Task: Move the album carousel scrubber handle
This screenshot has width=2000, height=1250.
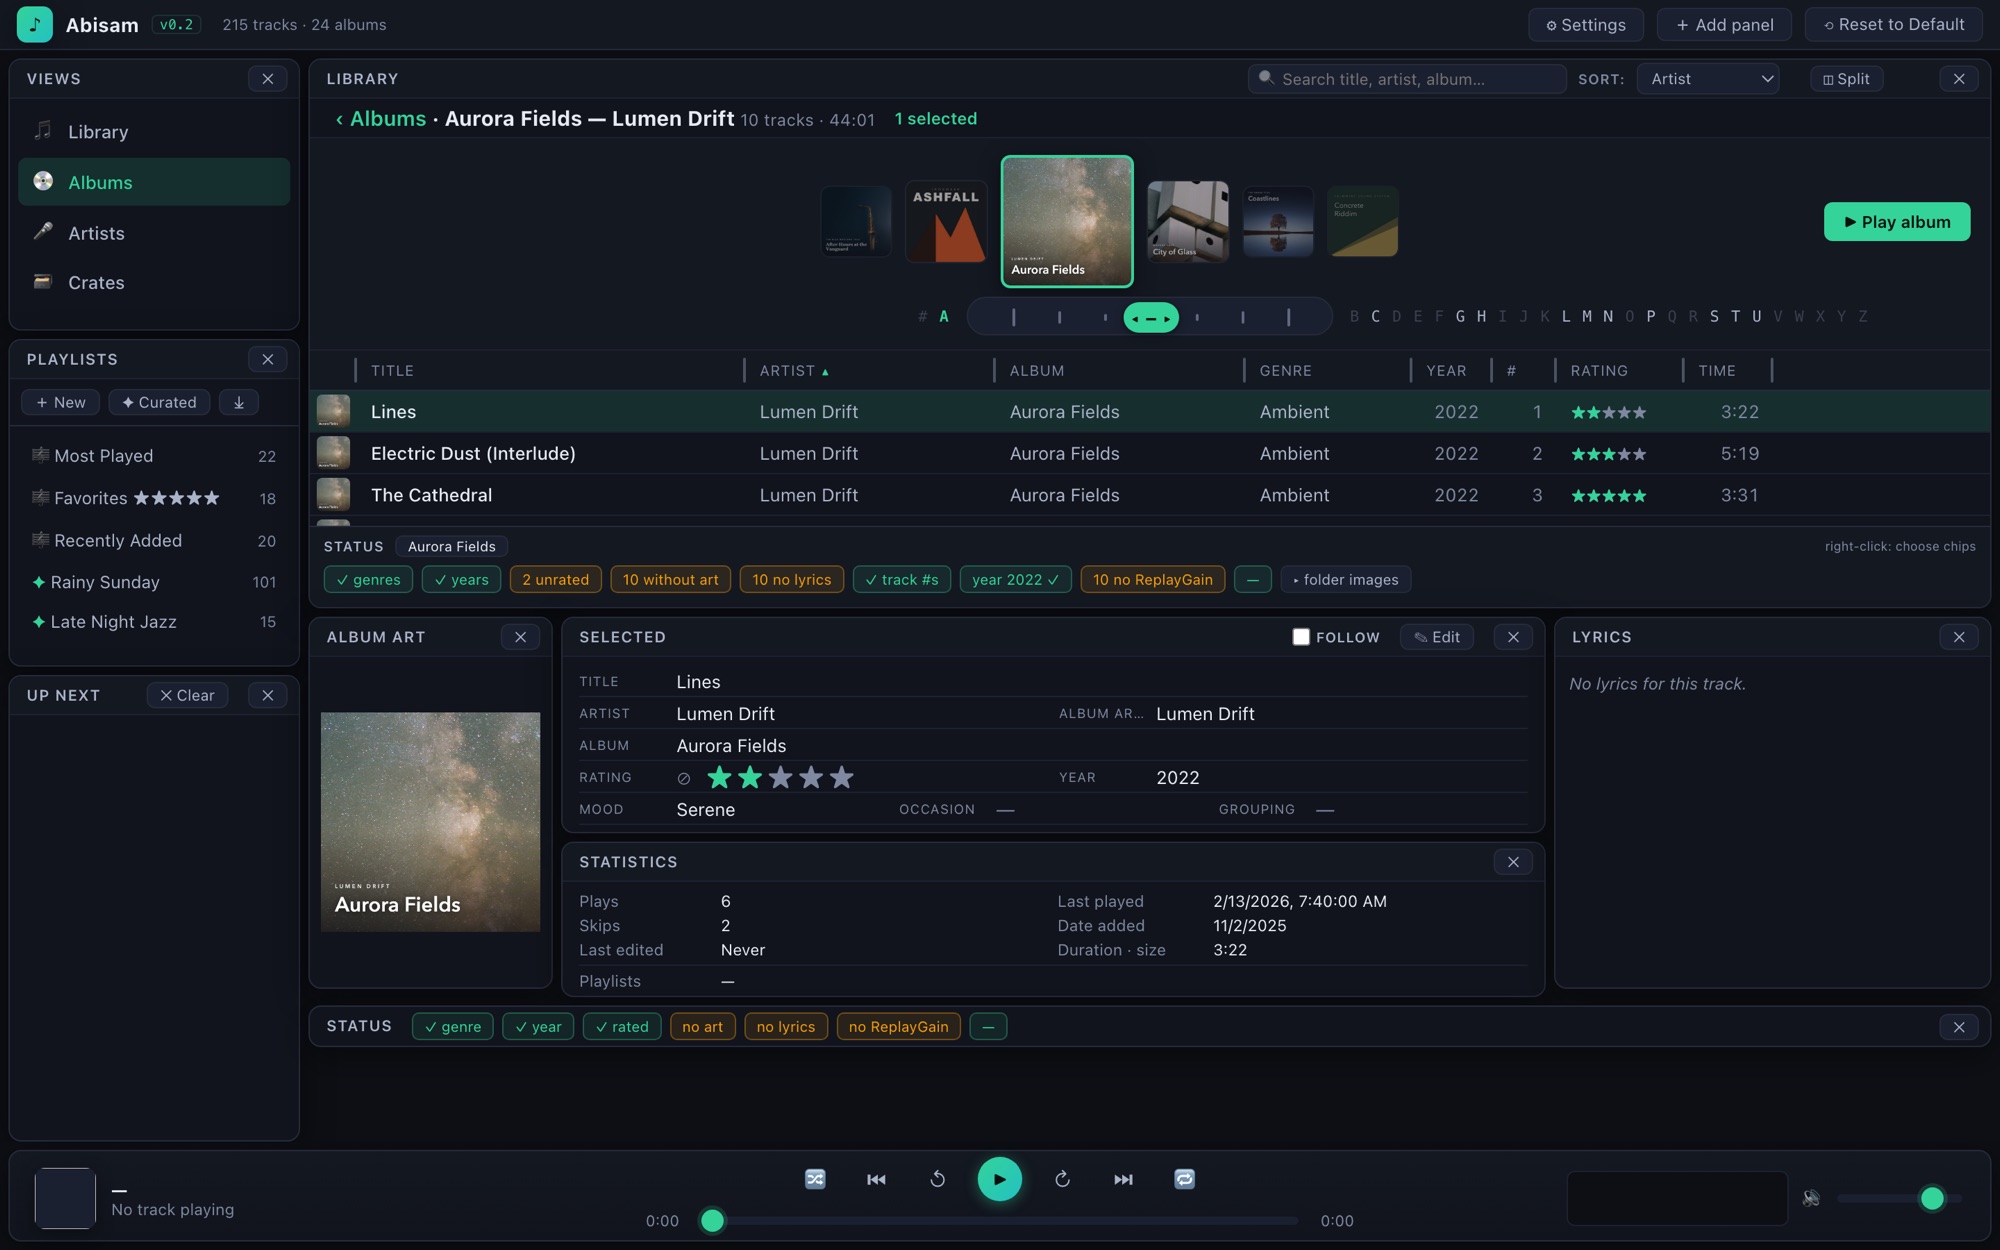Action: click(1151, 318)
